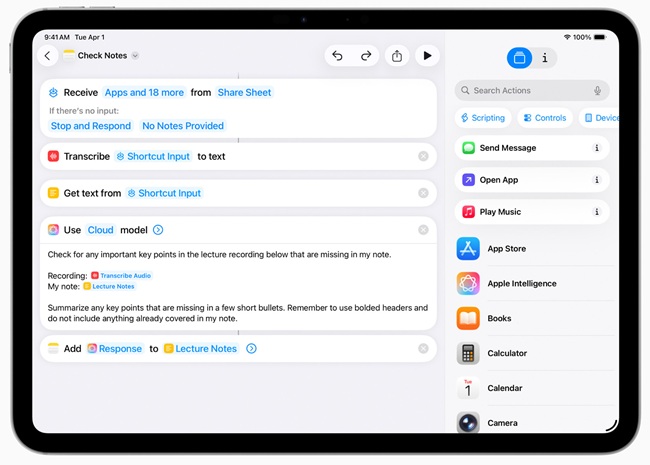
Task: Select the Controls category chip
Action: [545, 118]
